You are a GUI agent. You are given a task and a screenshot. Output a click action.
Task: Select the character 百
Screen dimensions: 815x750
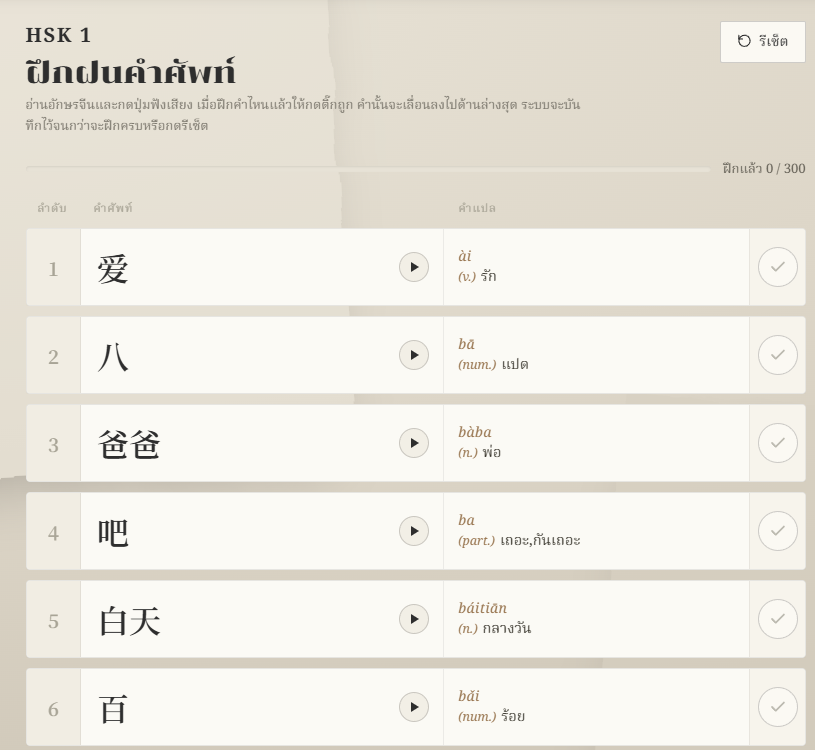tap(113, 709)
